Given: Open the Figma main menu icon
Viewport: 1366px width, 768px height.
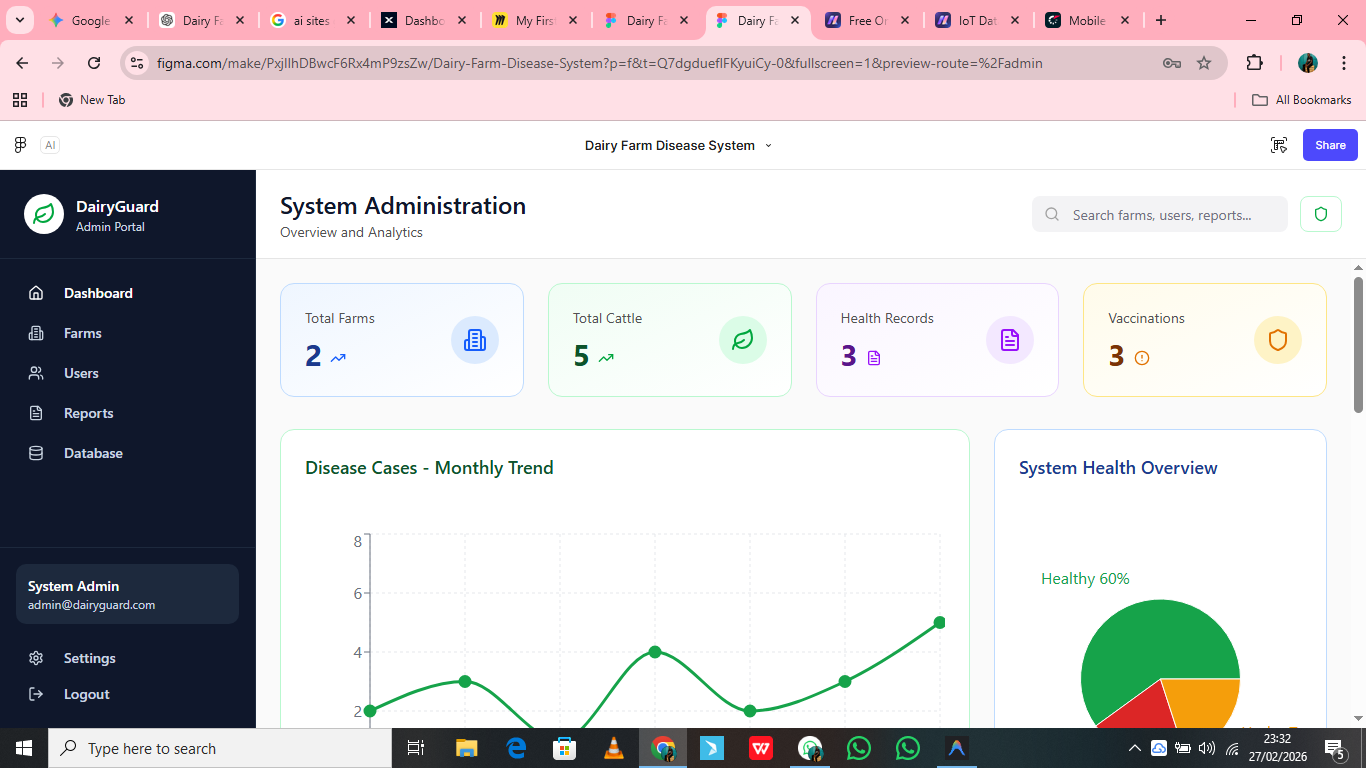Looking at the screenshot, I should pyautogui.click(x=20, y=145).
